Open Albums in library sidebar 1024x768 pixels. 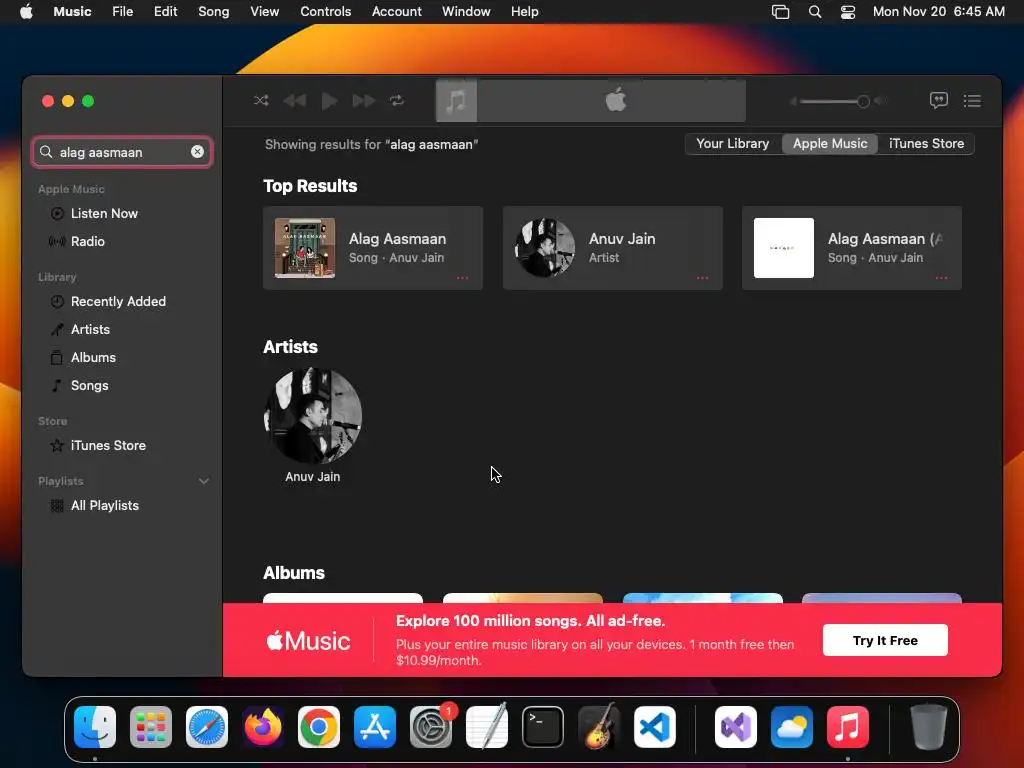[x=93, y=358]
